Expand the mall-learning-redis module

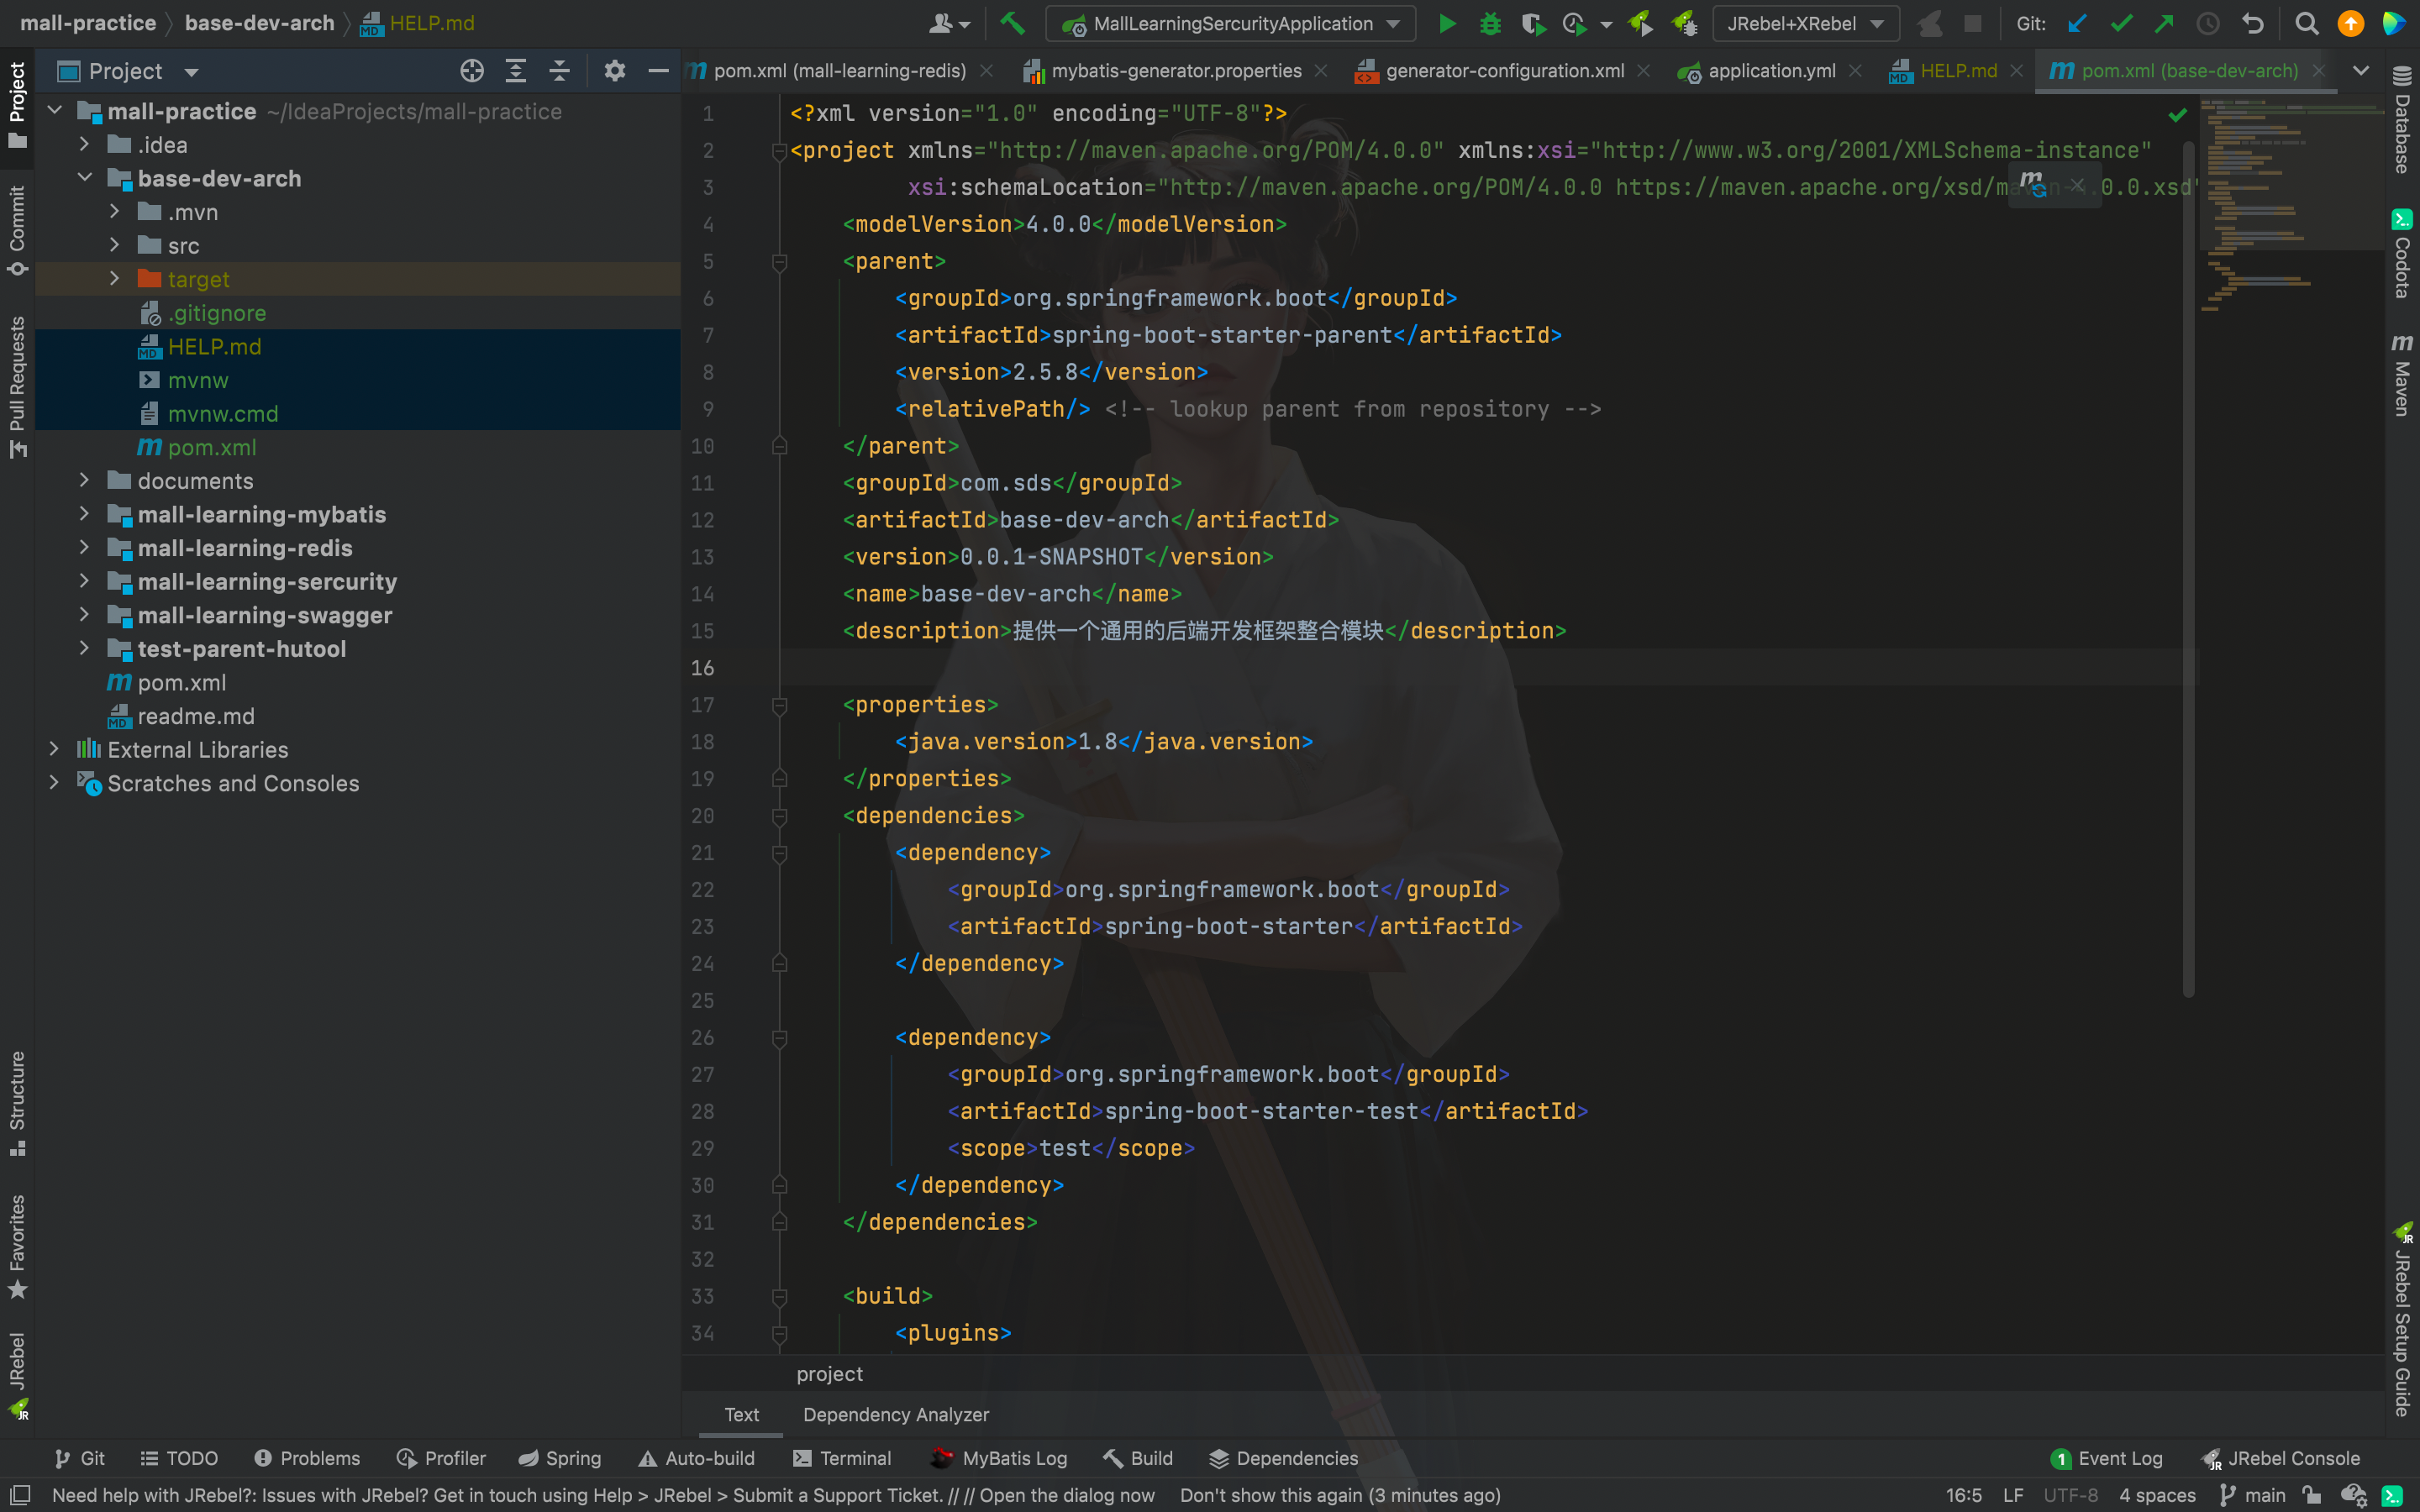tap(84, 548)
